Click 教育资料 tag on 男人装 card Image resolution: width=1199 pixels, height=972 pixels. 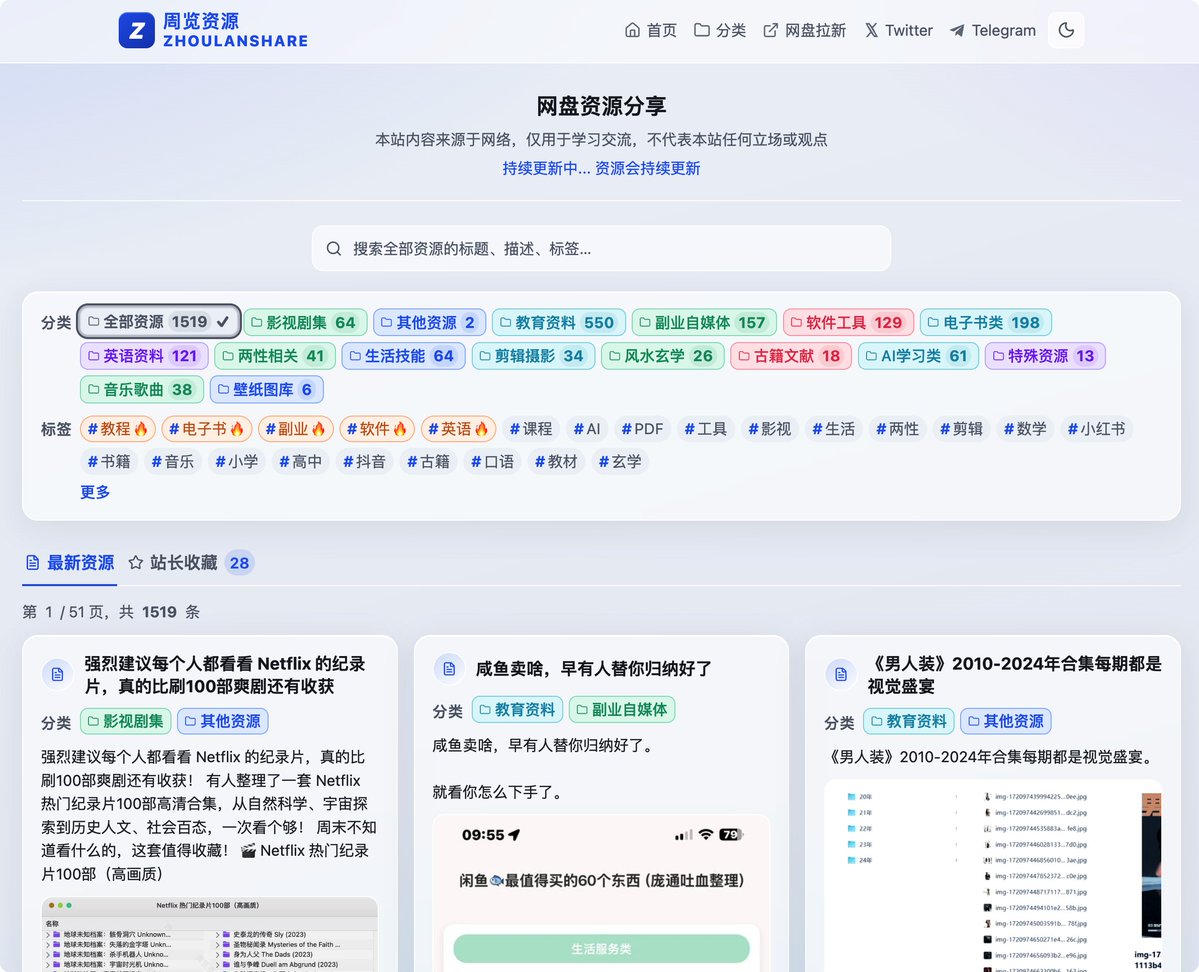[x=909, y=721]
